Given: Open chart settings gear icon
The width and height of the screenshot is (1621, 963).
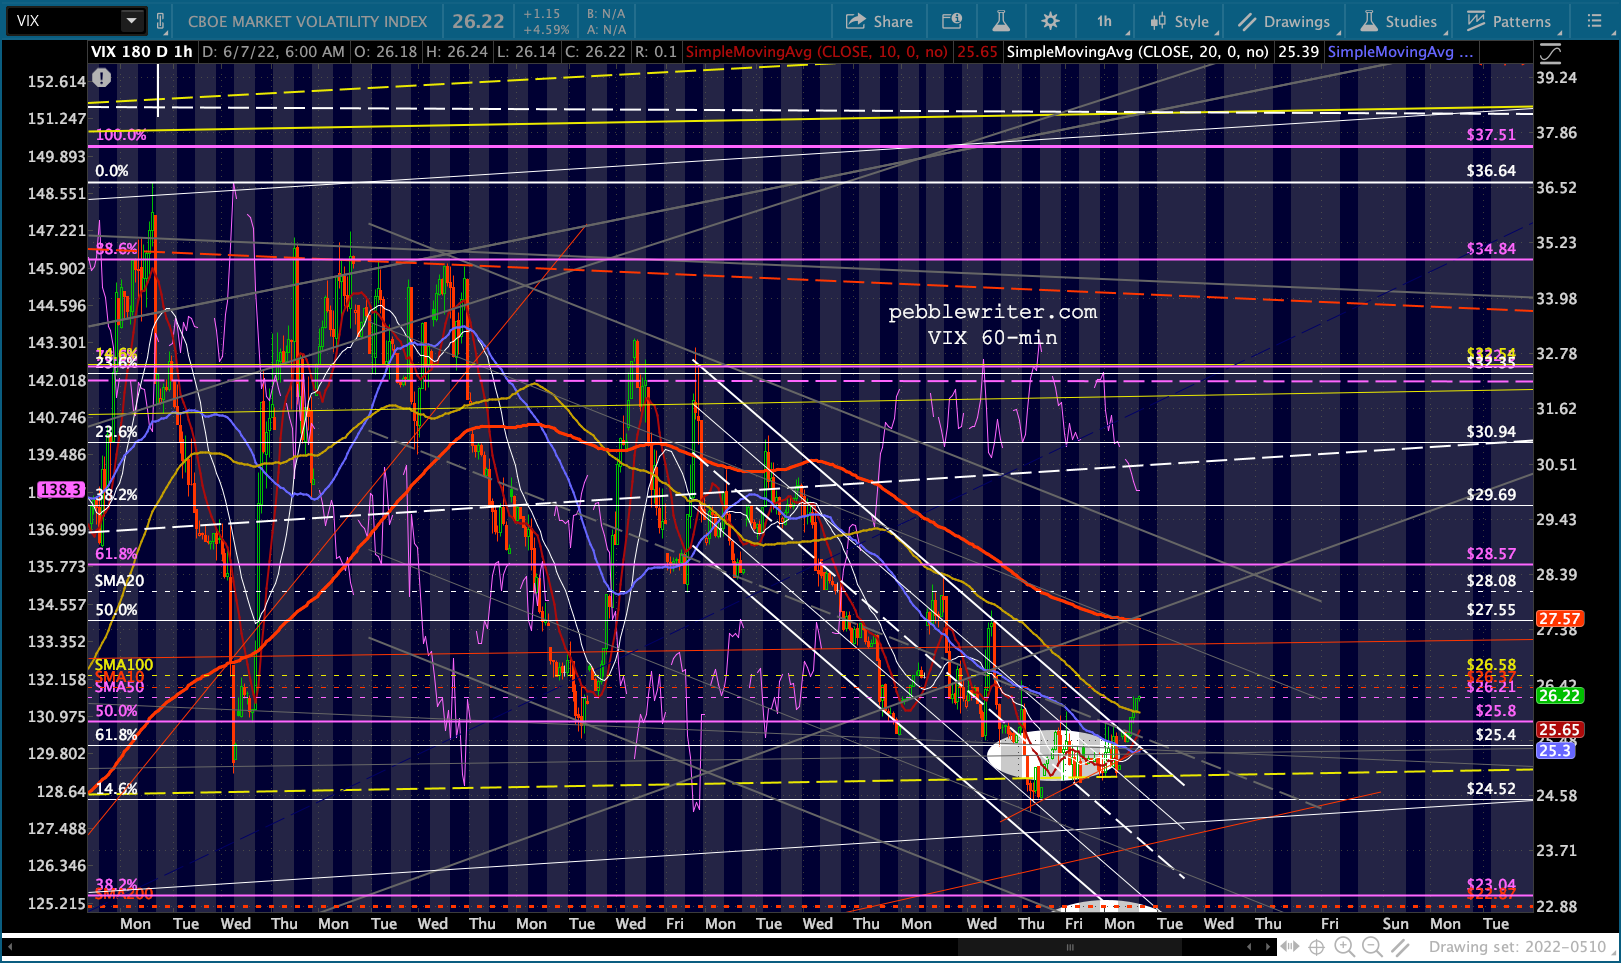Looking at the screenshot, I should click(x=1050, y=21).
